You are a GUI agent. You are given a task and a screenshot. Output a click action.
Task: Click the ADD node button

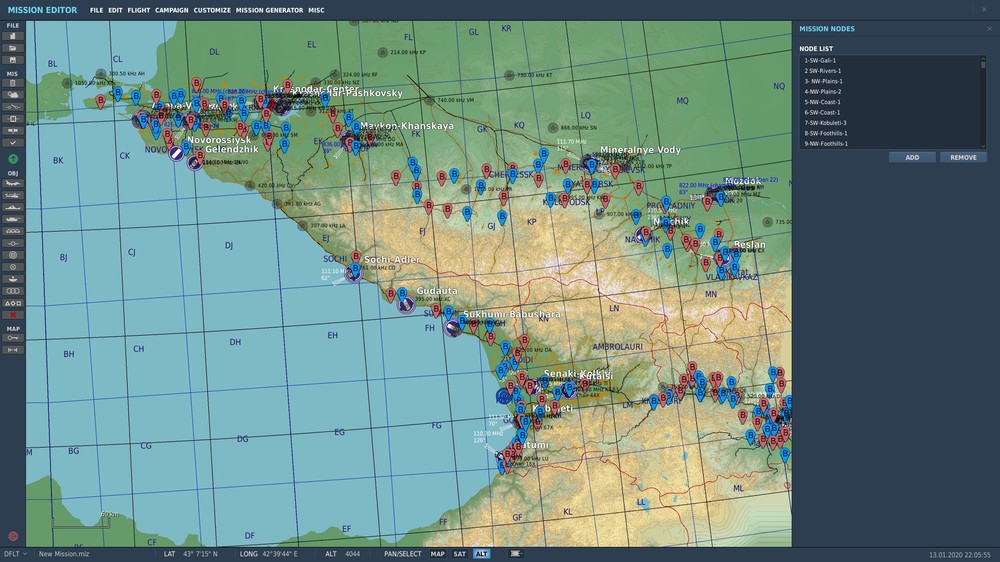tap(912, 157)
